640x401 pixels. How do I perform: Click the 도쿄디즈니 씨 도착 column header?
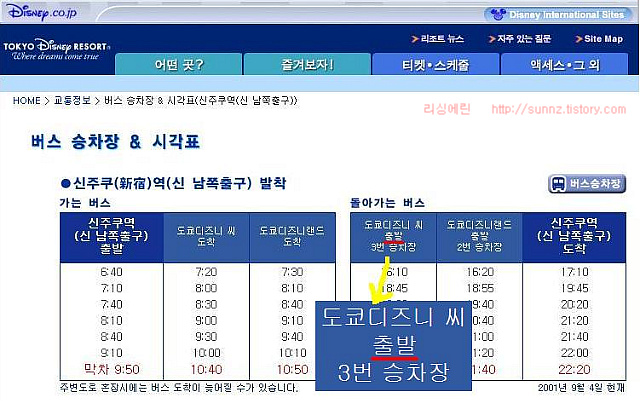206,236
